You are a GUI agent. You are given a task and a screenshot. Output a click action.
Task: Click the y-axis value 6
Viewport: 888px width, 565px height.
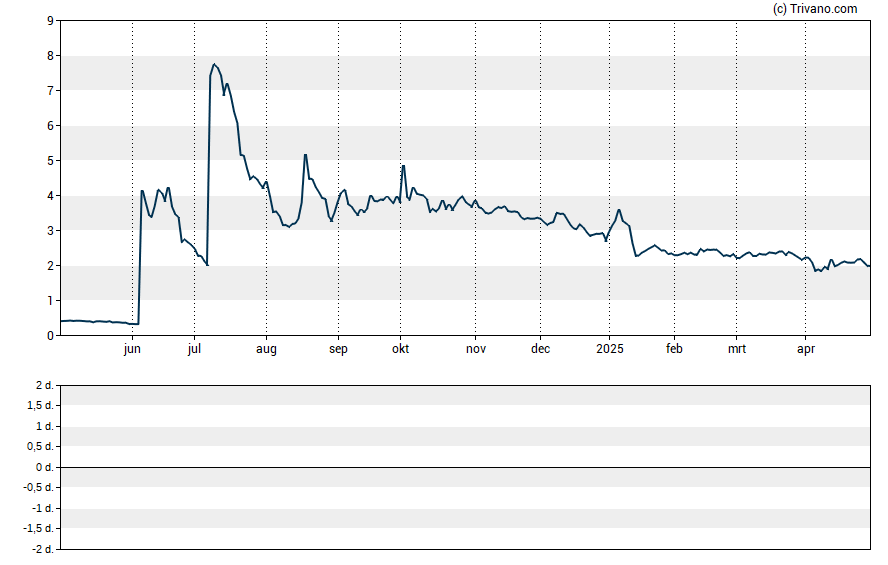tap(50, 126)
